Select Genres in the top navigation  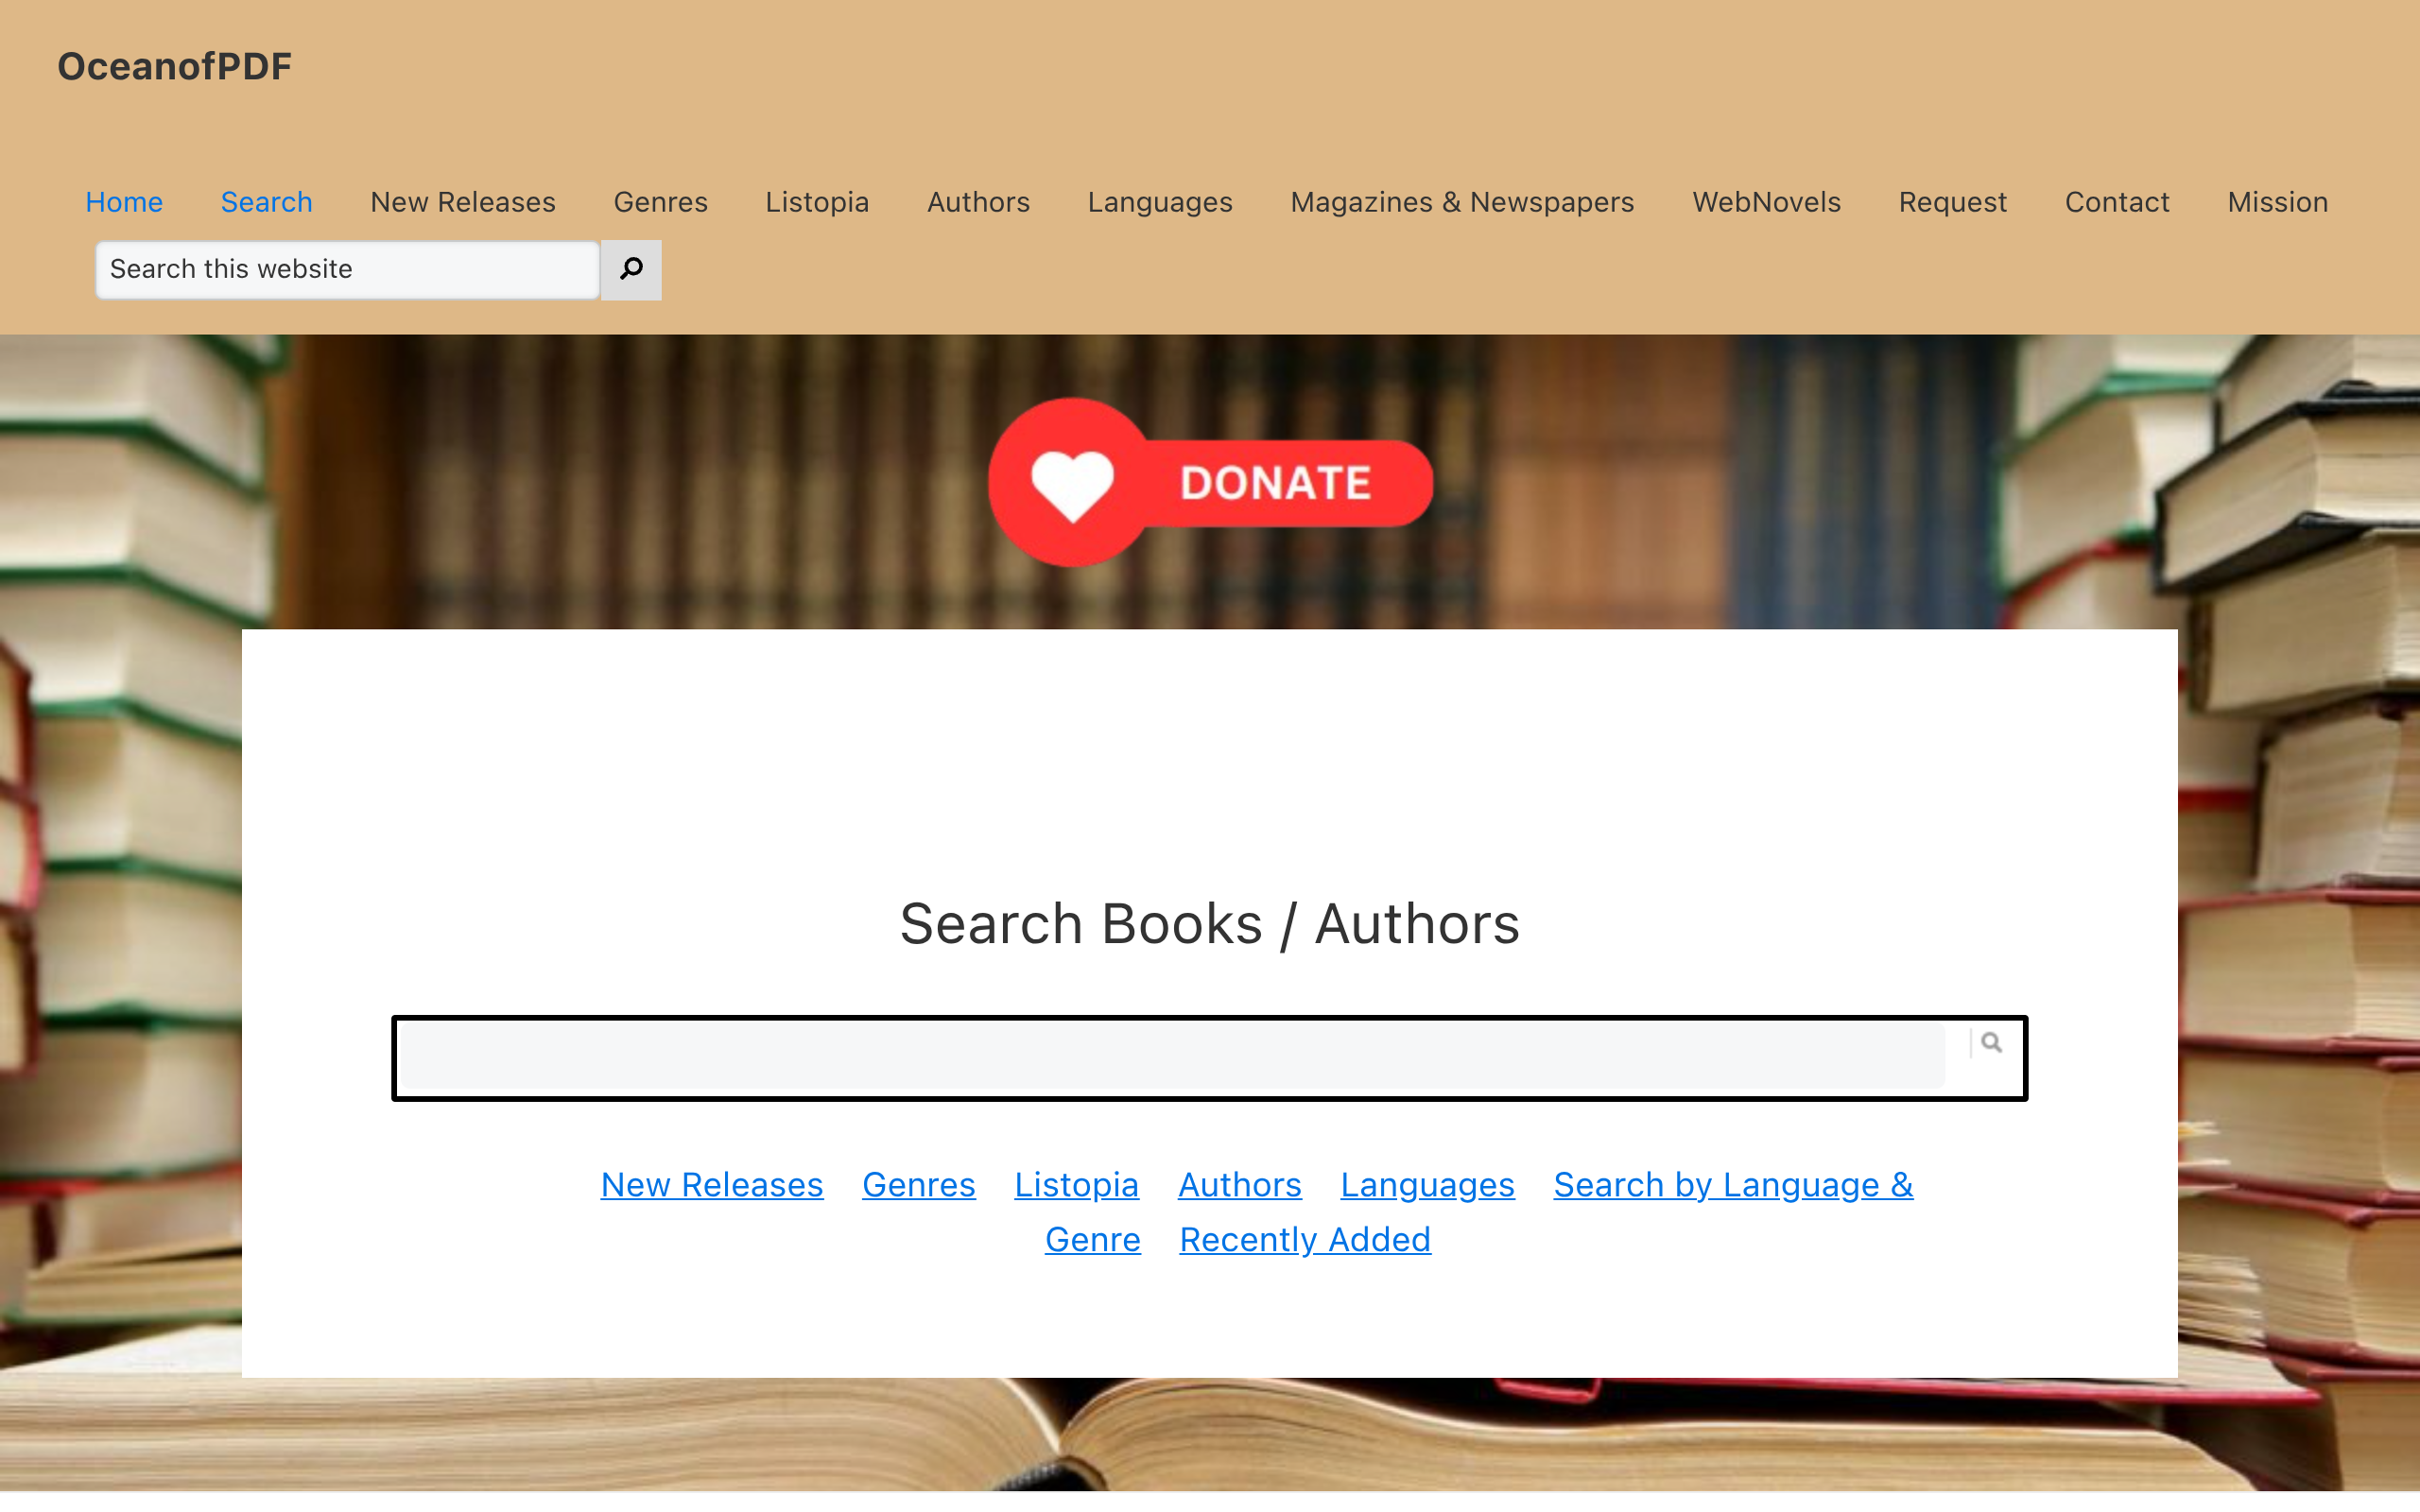point(660,202)
